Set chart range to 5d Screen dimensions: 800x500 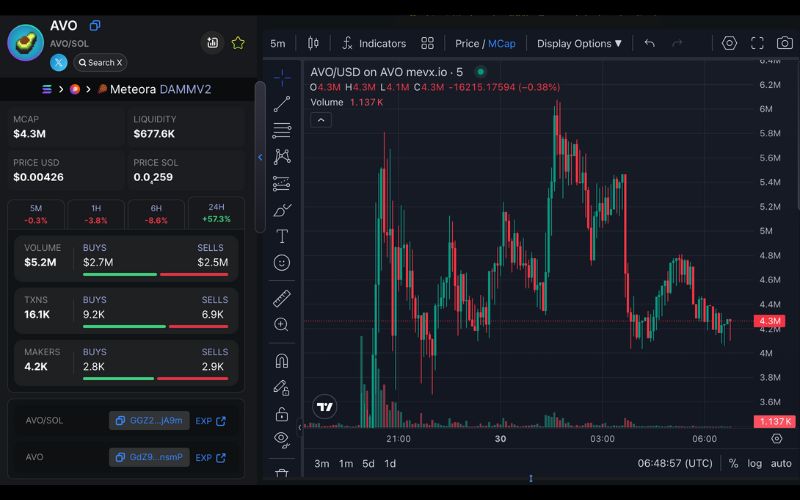pyautogui.click(x=368, y=463)
